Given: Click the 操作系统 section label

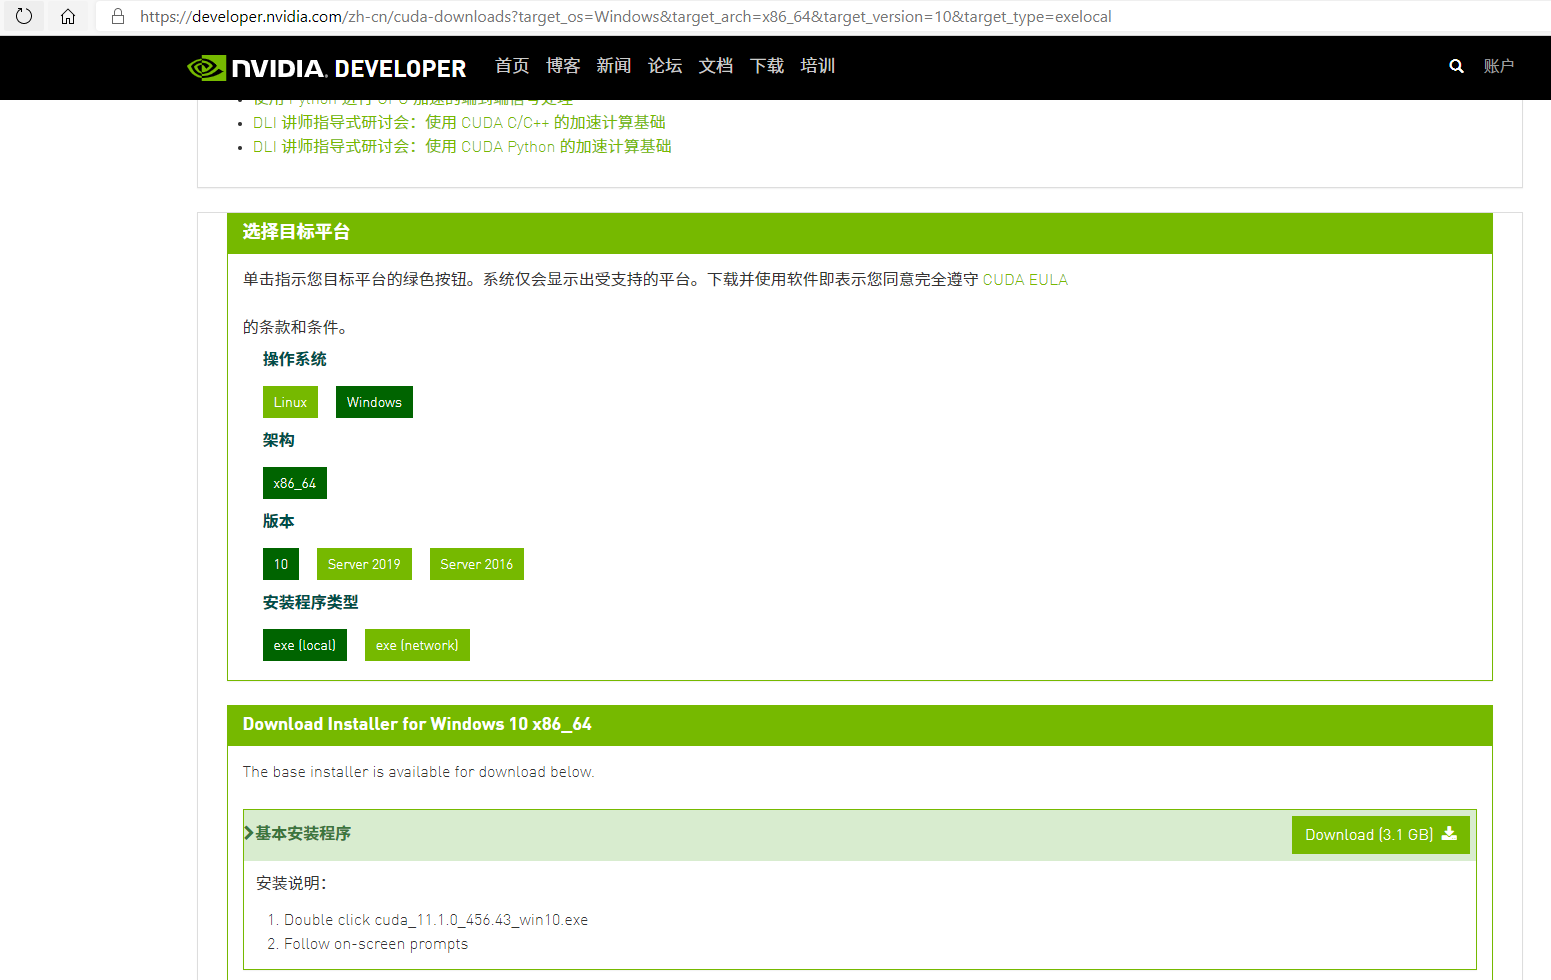Looking at the screenshot, I should pyautogui.click(x=295, y=359).
